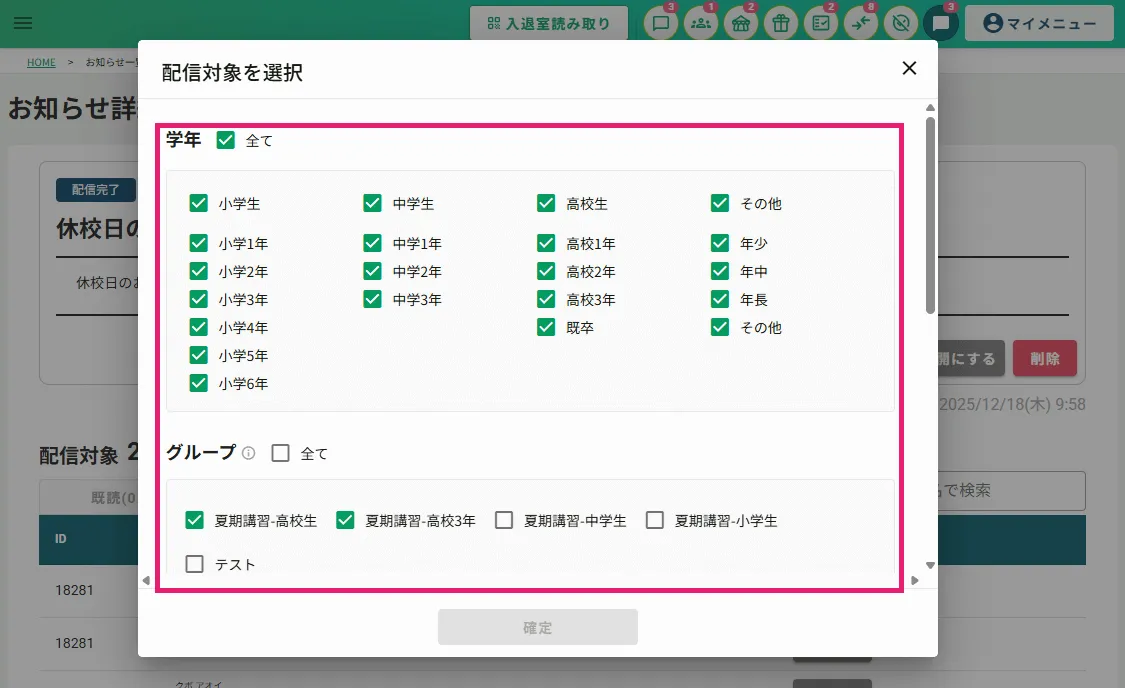
Task: Uncheck the 既卒 checkbox
Action: click(546, 327)
